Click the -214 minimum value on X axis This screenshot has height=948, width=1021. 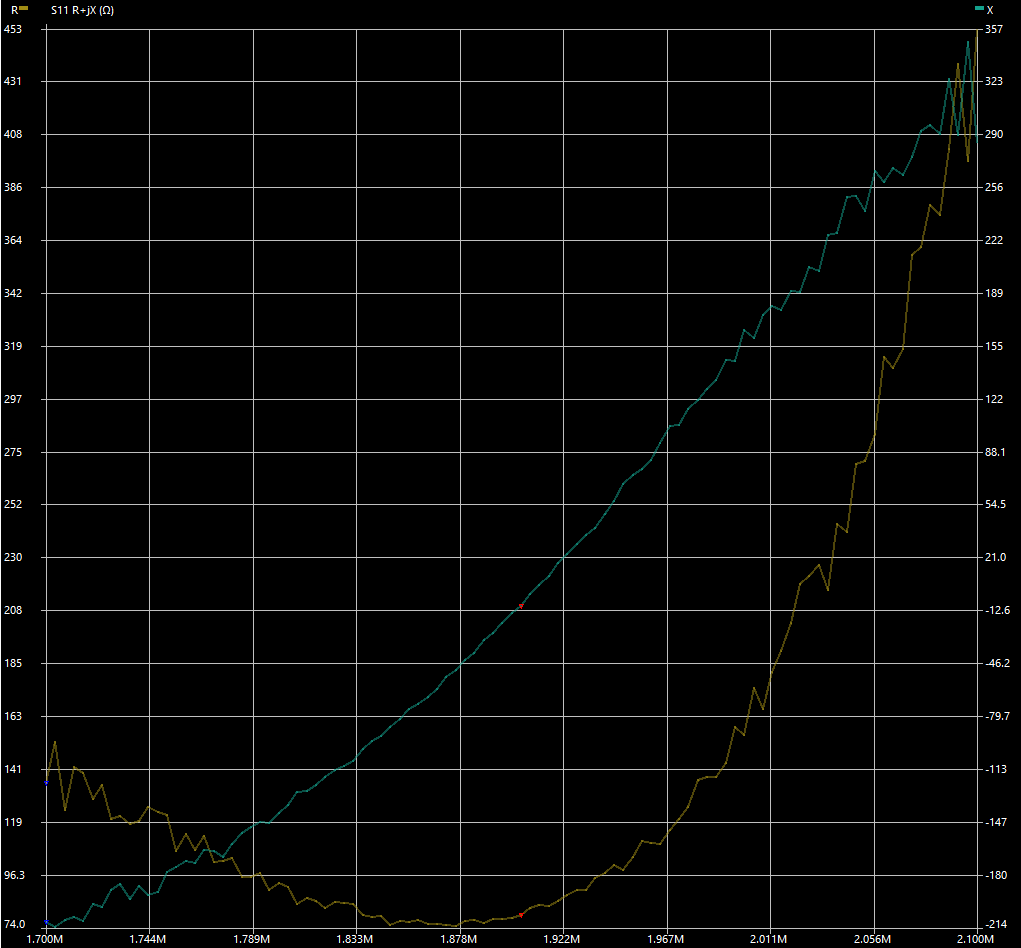pyautogui.click(x=997, y=924)
